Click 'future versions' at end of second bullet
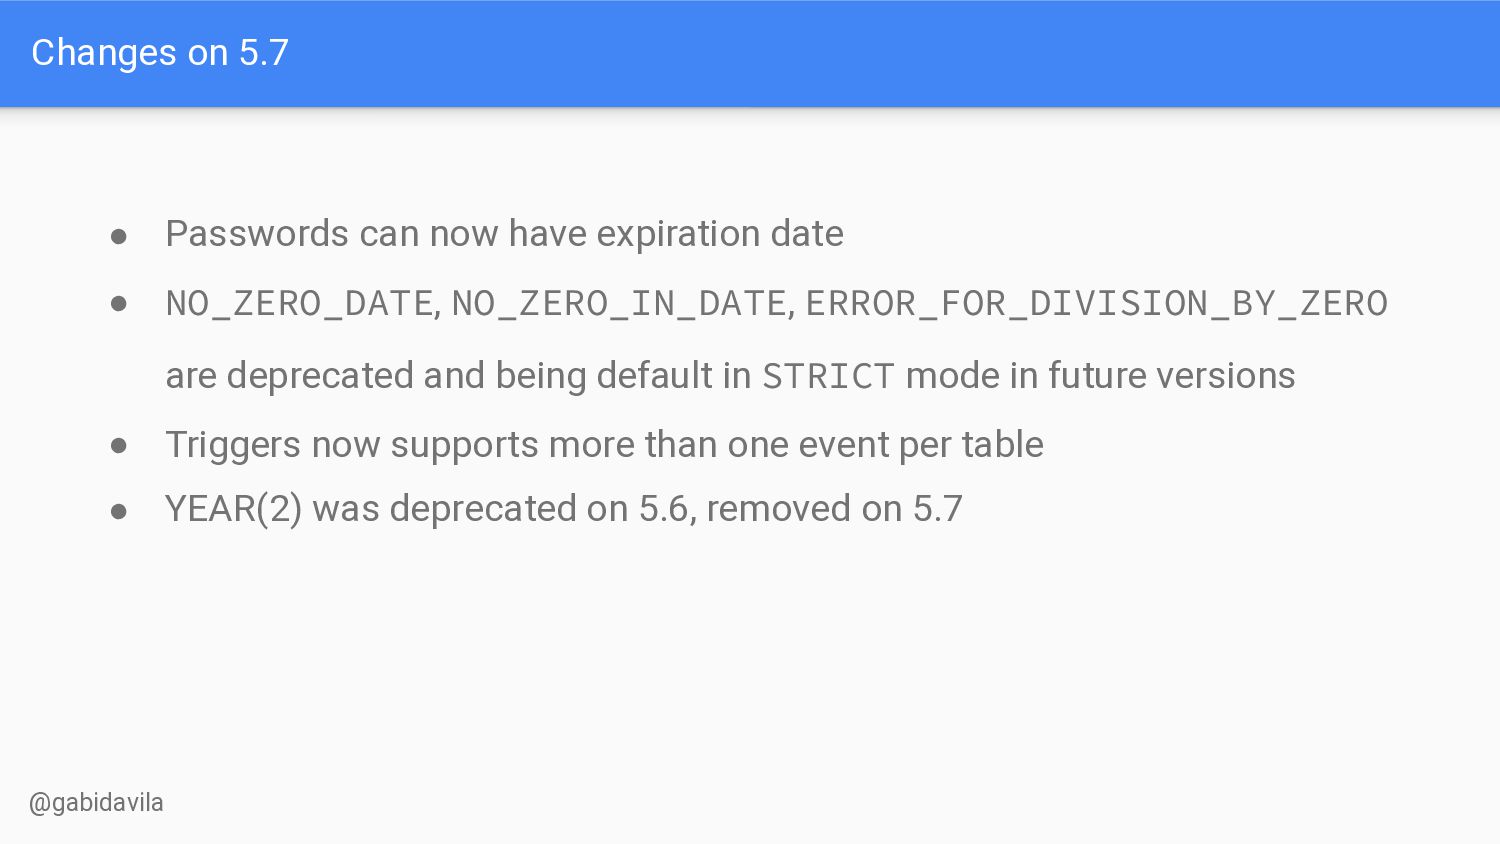The height and width of the screenshot is (844, 1500). click(1171, 376)
